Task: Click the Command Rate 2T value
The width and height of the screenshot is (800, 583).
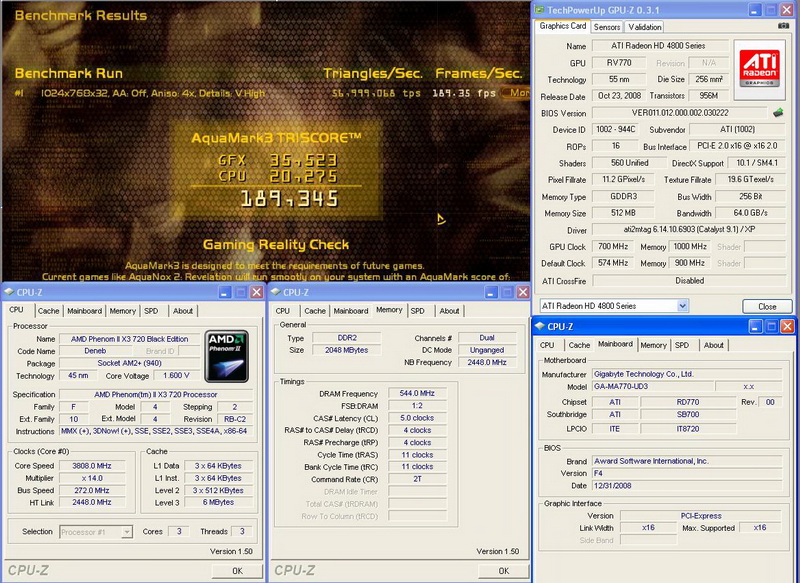Action: [417, 479]
